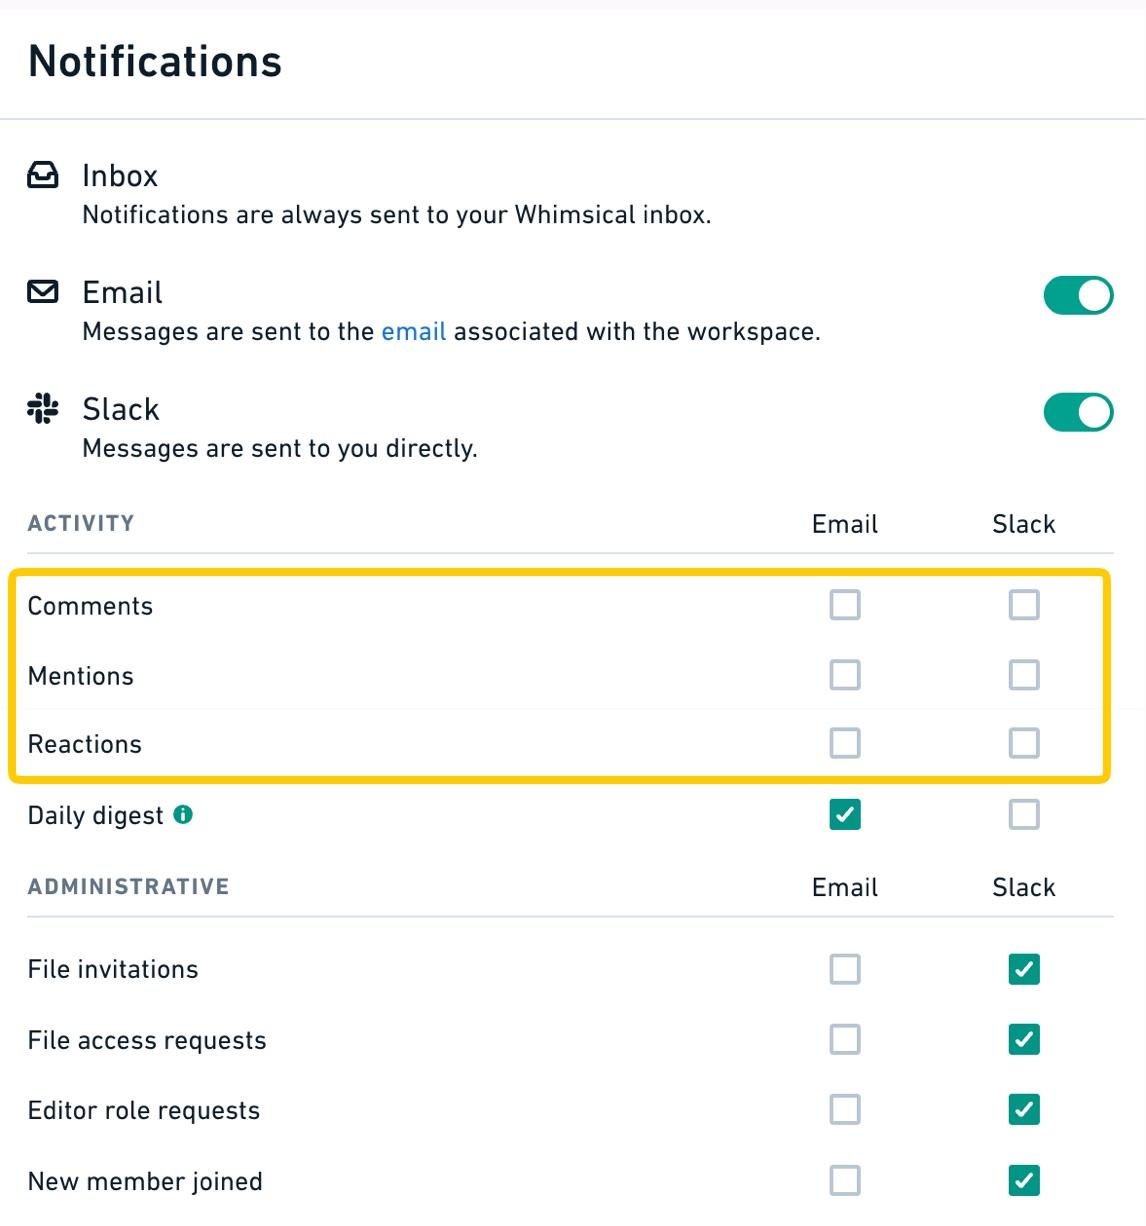Enable Slack notifications for Reactions
This screenshot has height=1226, width=1146.
[1024, 743]
